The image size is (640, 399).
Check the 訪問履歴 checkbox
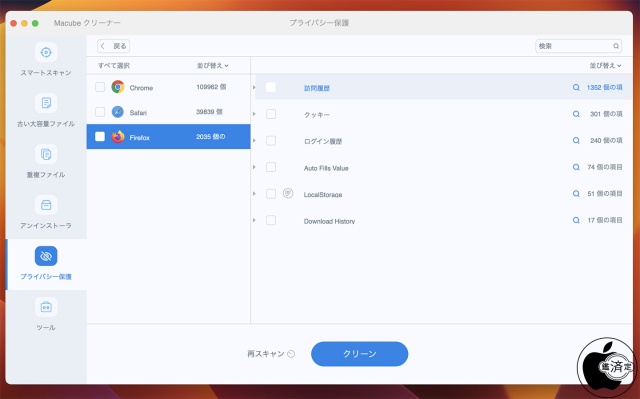pyautogui.click(x=271, y=87)
